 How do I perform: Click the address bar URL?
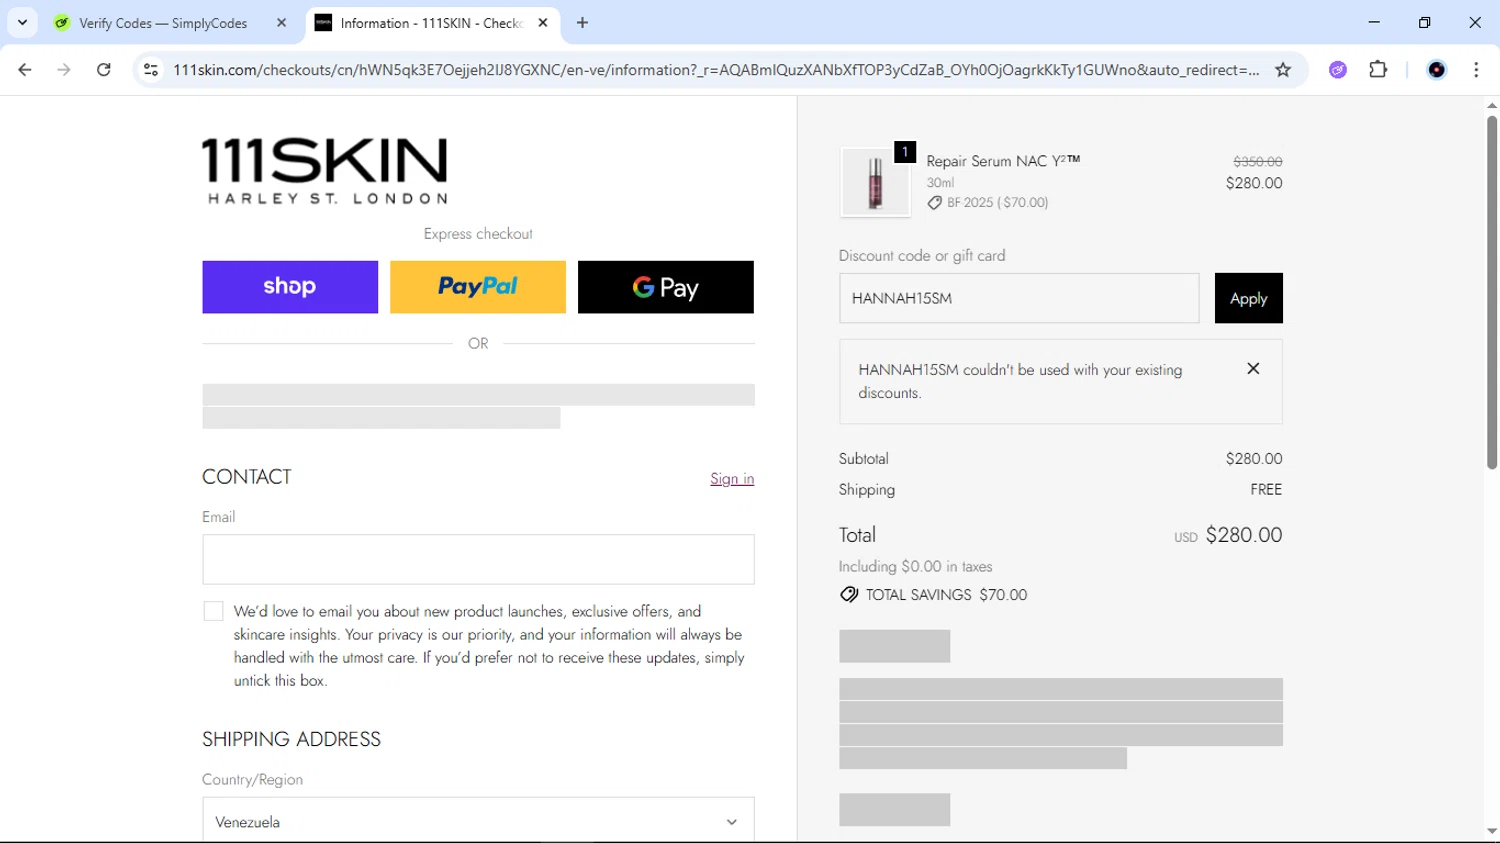(715, 70)
